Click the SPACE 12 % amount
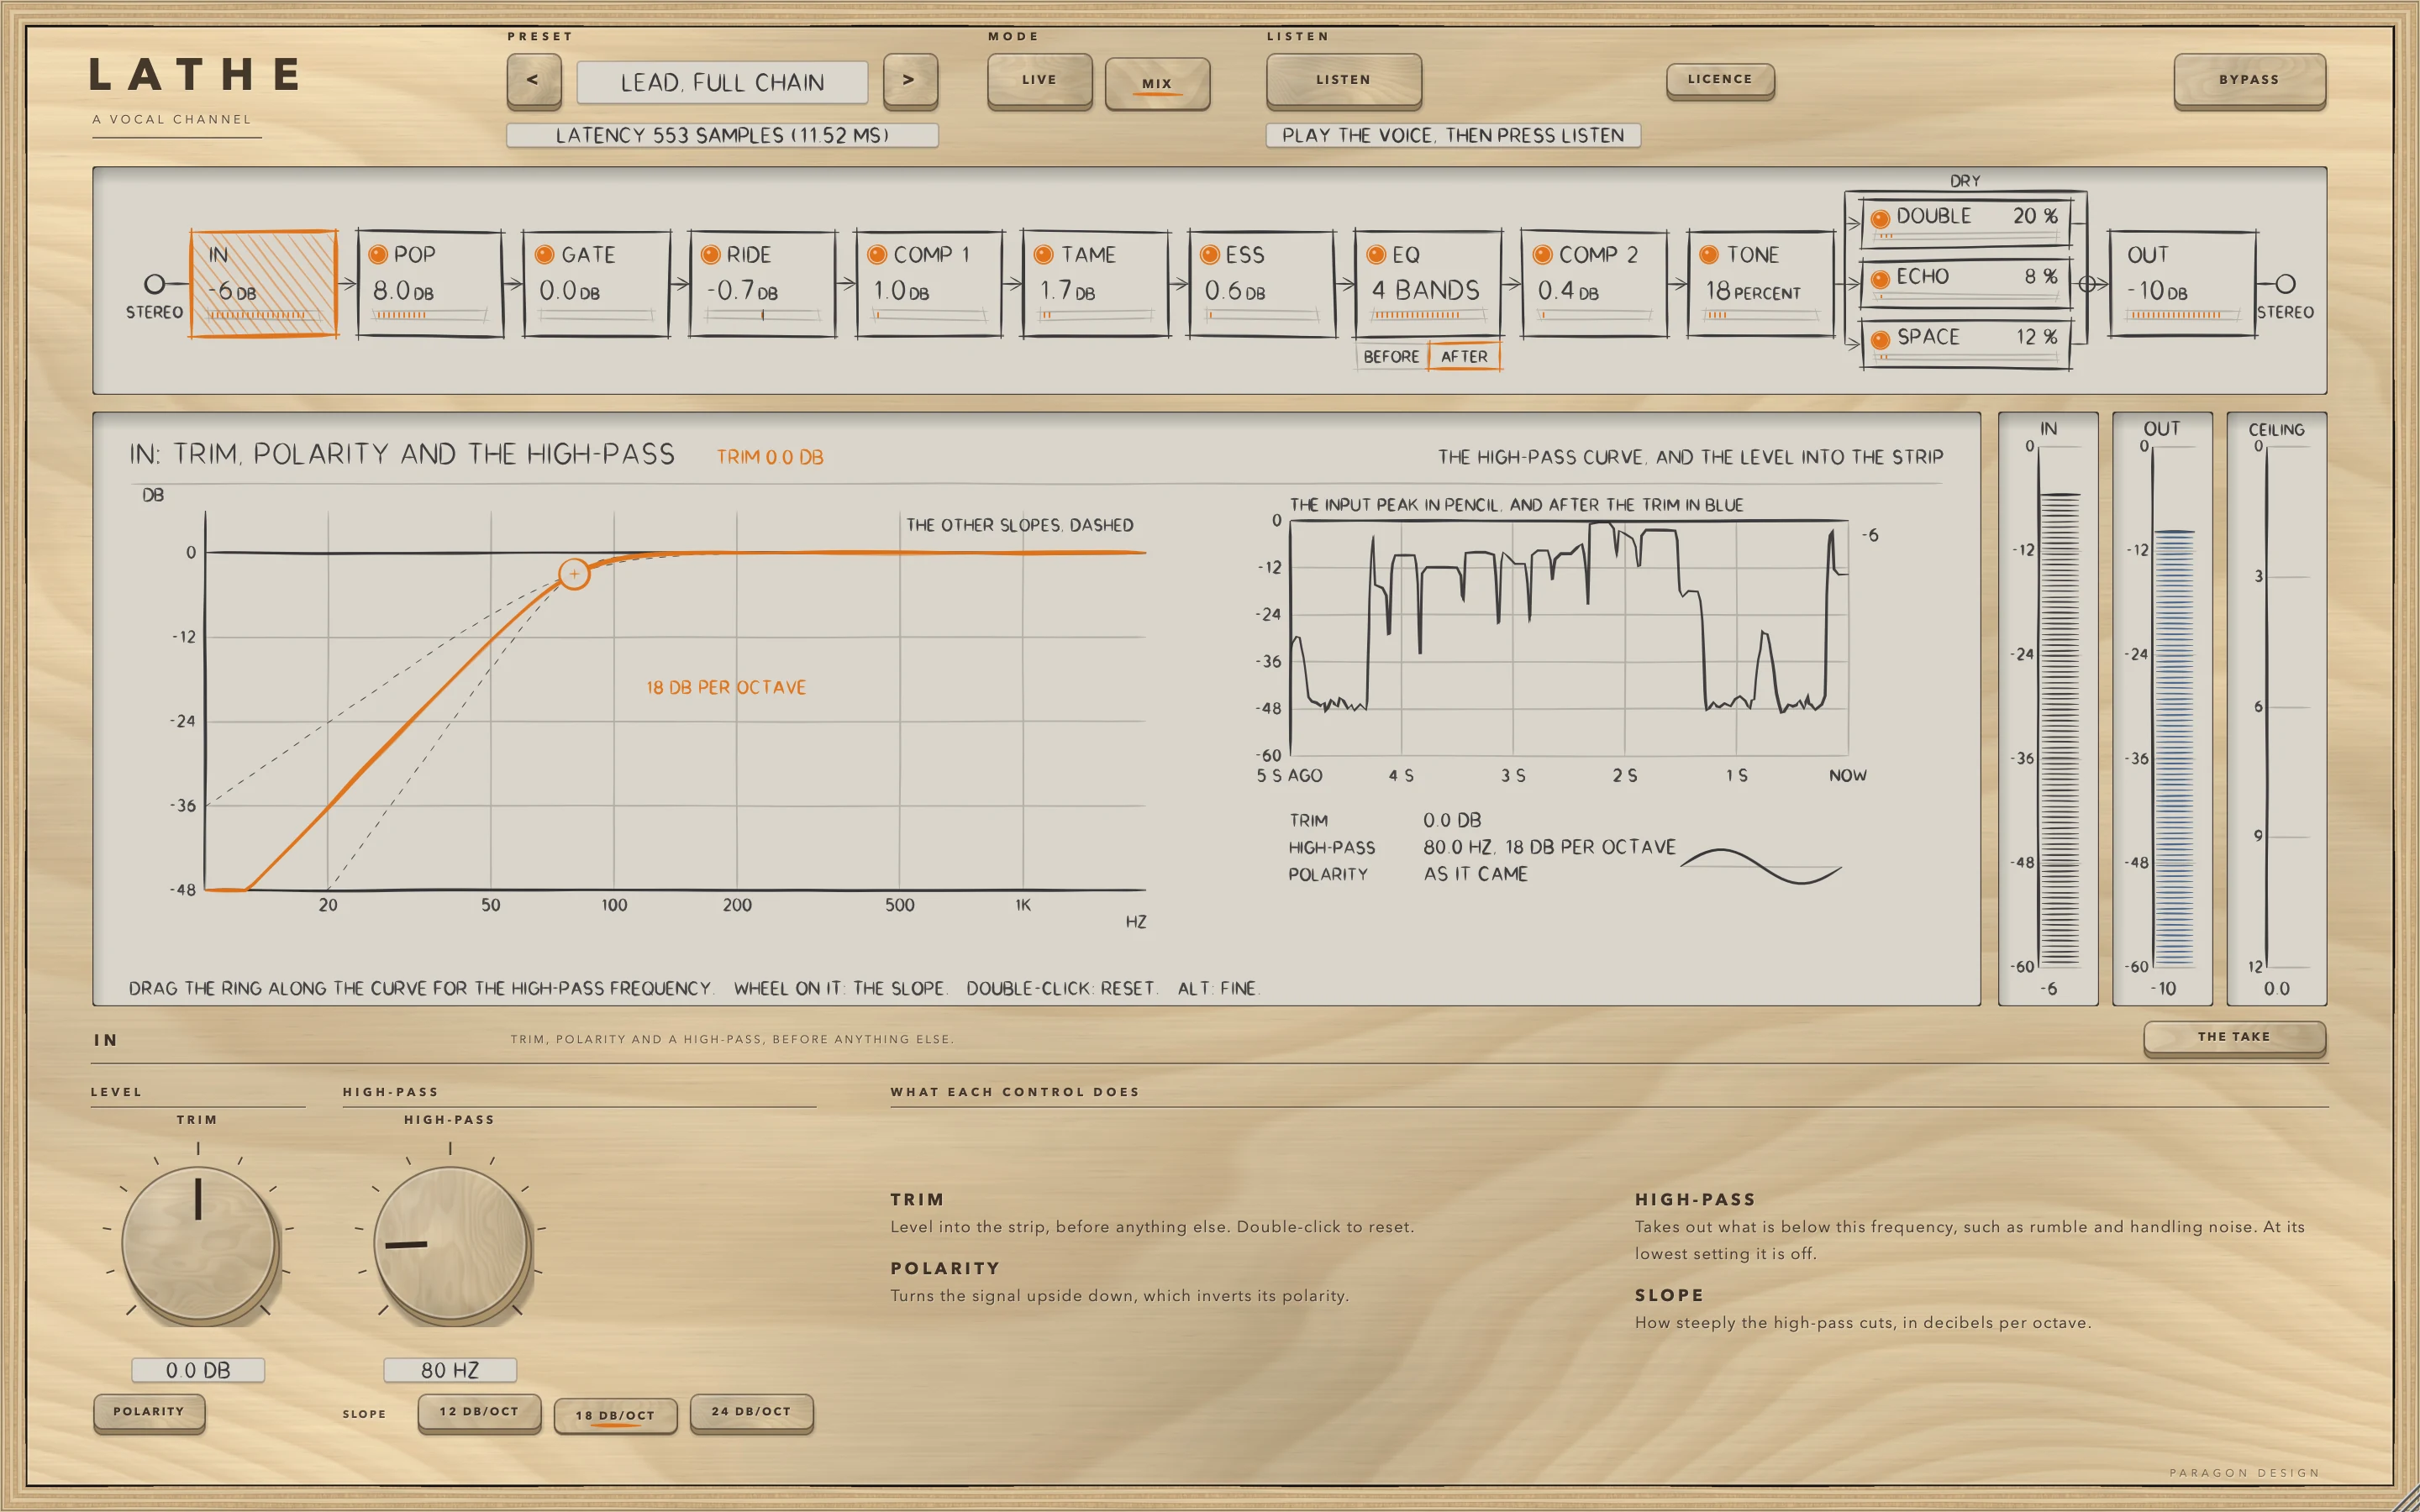This screenshot has width=2420, height=1512. pyautogui.click(x=2036, y=338)
